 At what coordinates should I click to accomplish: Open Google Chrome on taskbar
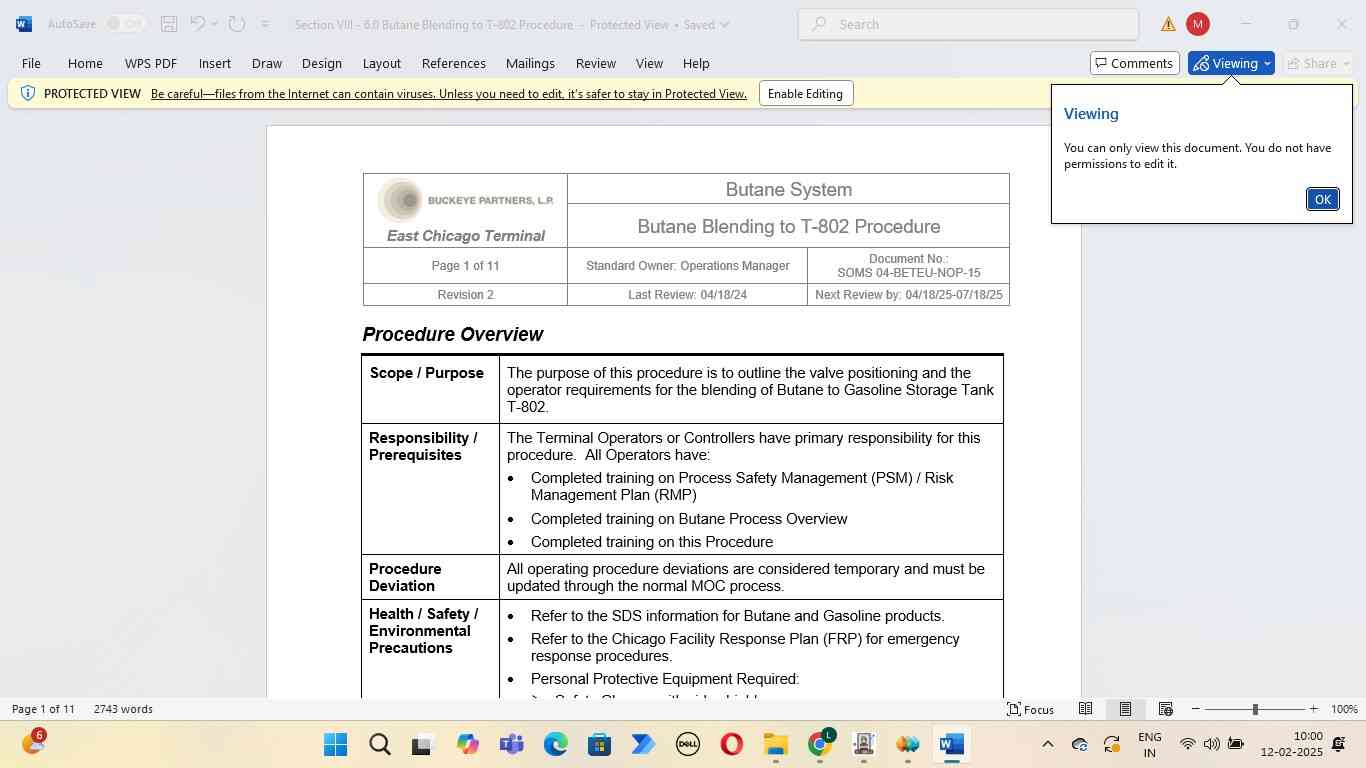pos(820,744)
